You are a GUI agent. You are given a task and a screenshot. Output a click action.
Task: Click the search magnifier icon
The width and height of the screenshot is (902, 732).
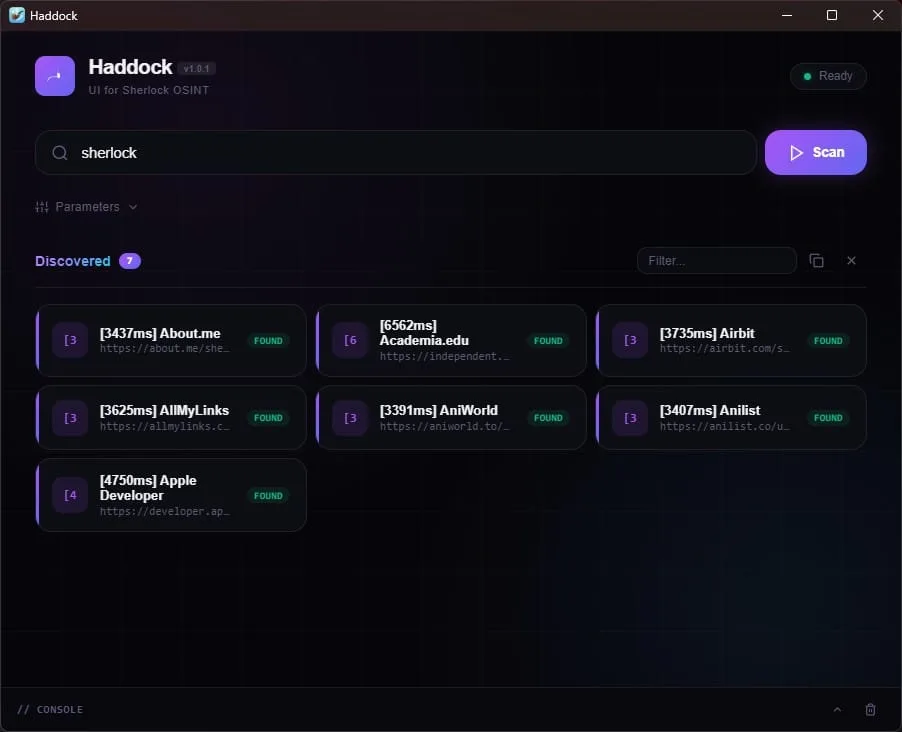(x=59, y=152)
